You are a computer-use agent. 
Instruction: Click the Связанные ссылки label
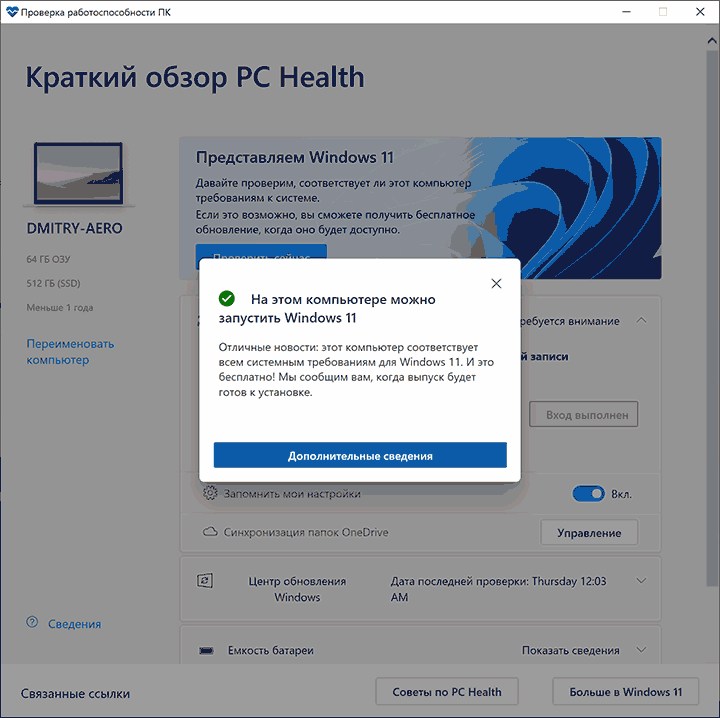[75, 693]
